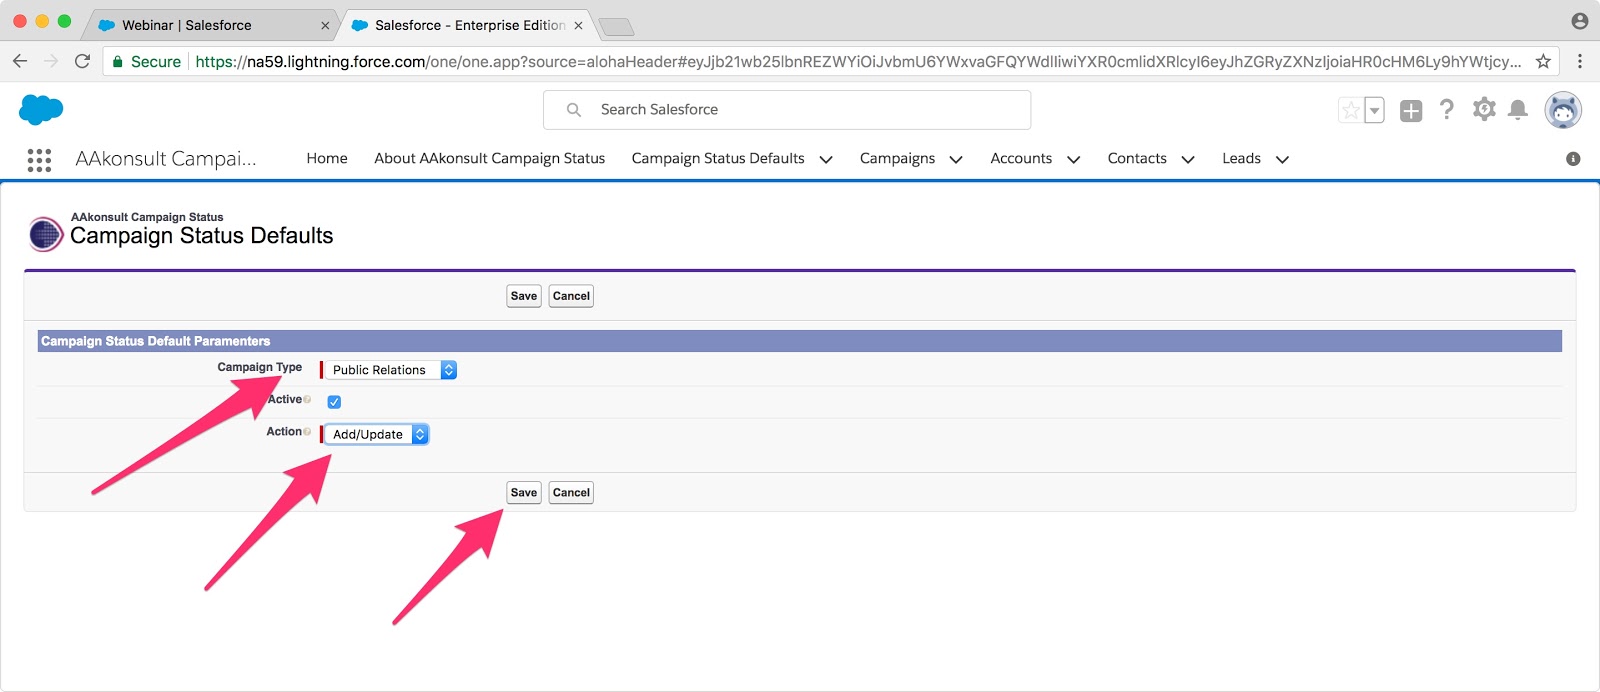Open the Action Add/Update dropdown
Screen dimensions: 1600x692
[x=376, y=434]
